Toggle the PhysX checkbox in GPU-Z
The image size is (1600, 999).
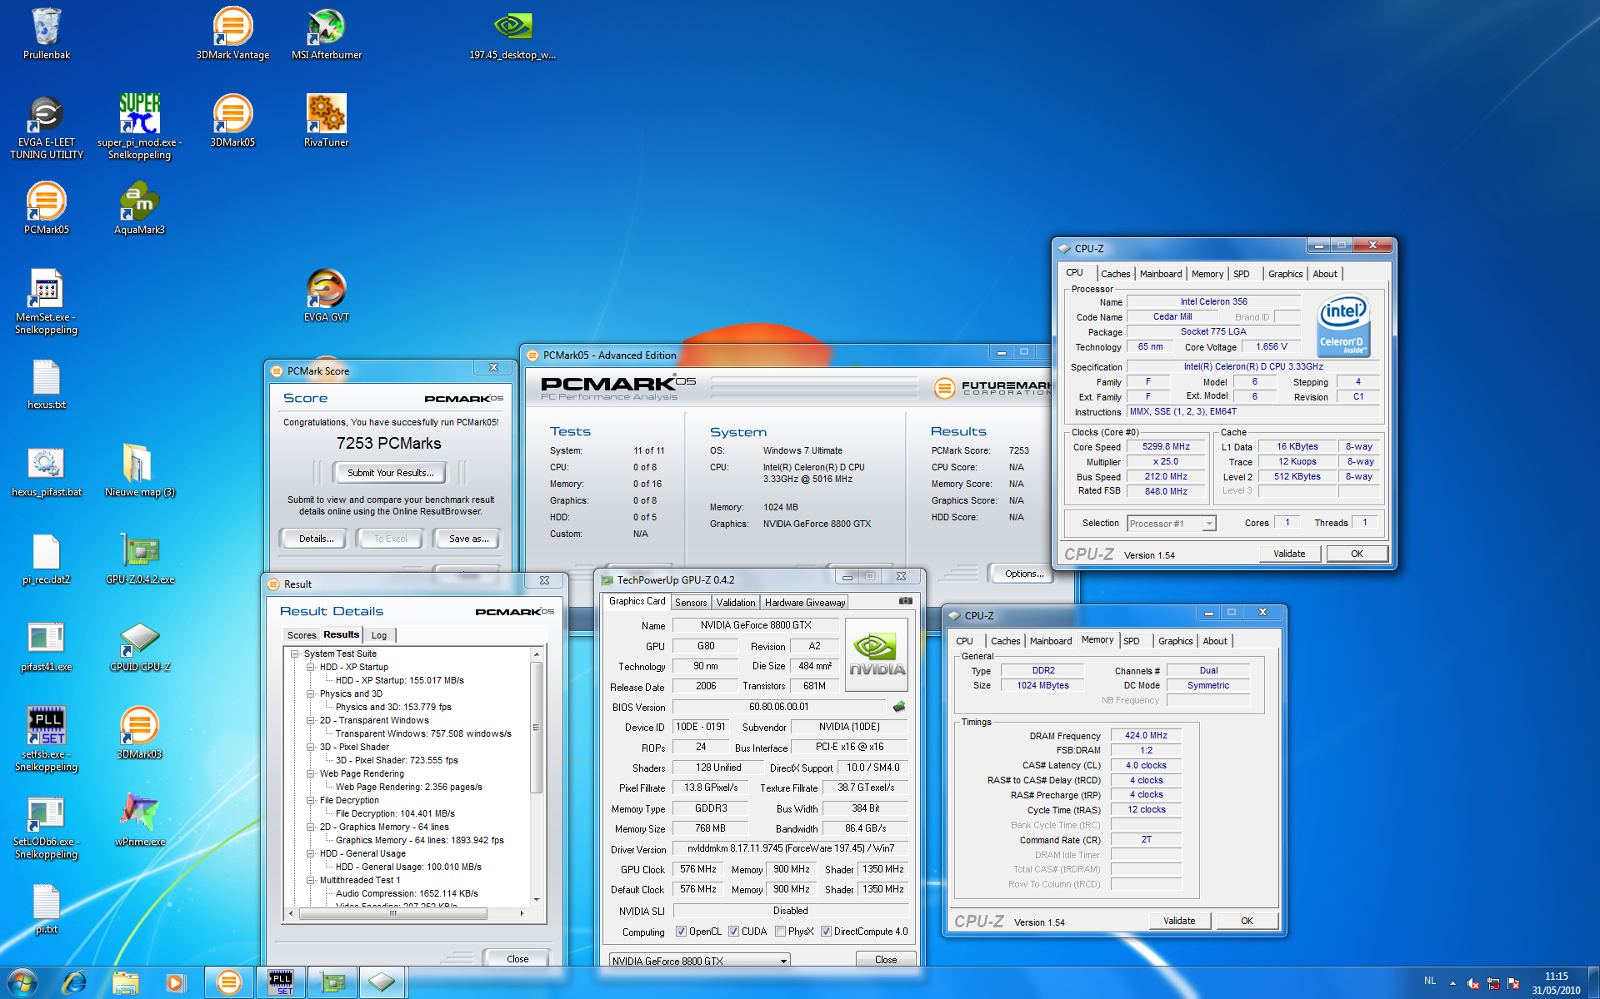pyautogui.click(x=780, y=932)
